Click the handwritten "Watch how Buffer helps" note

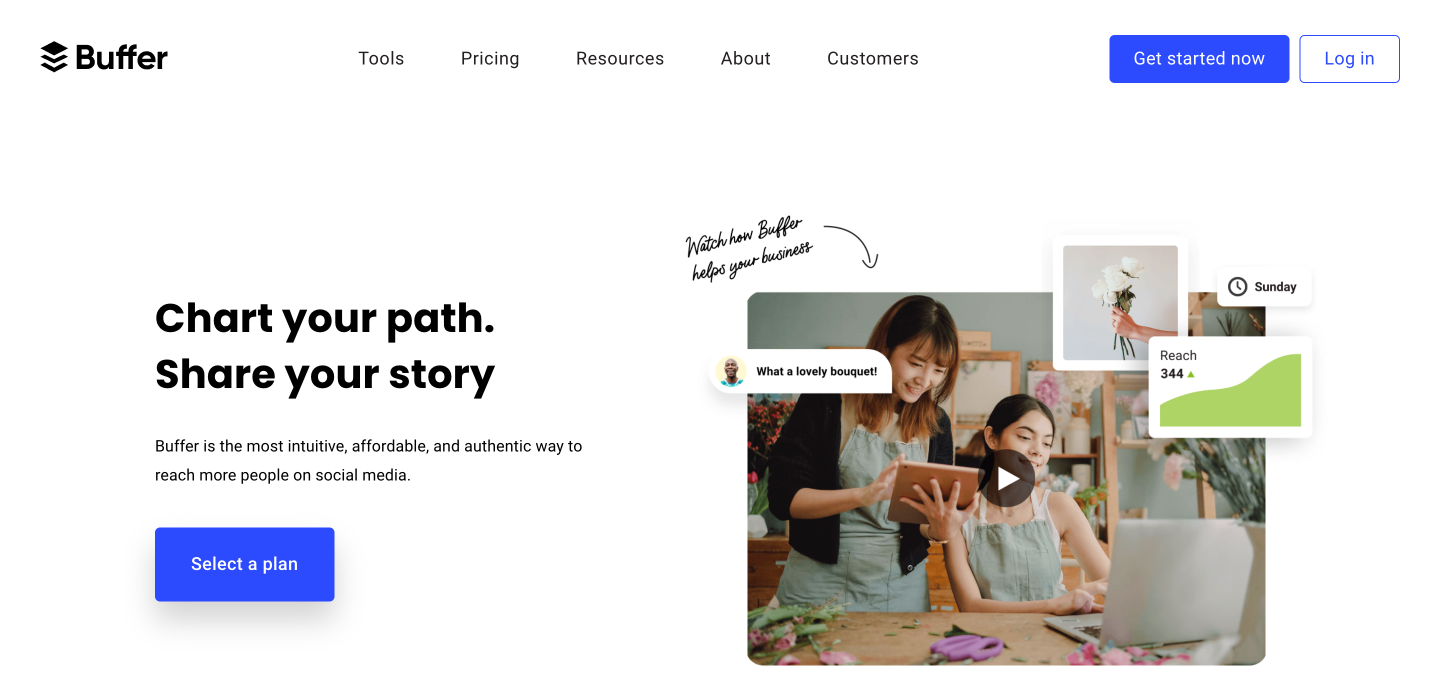749,248
